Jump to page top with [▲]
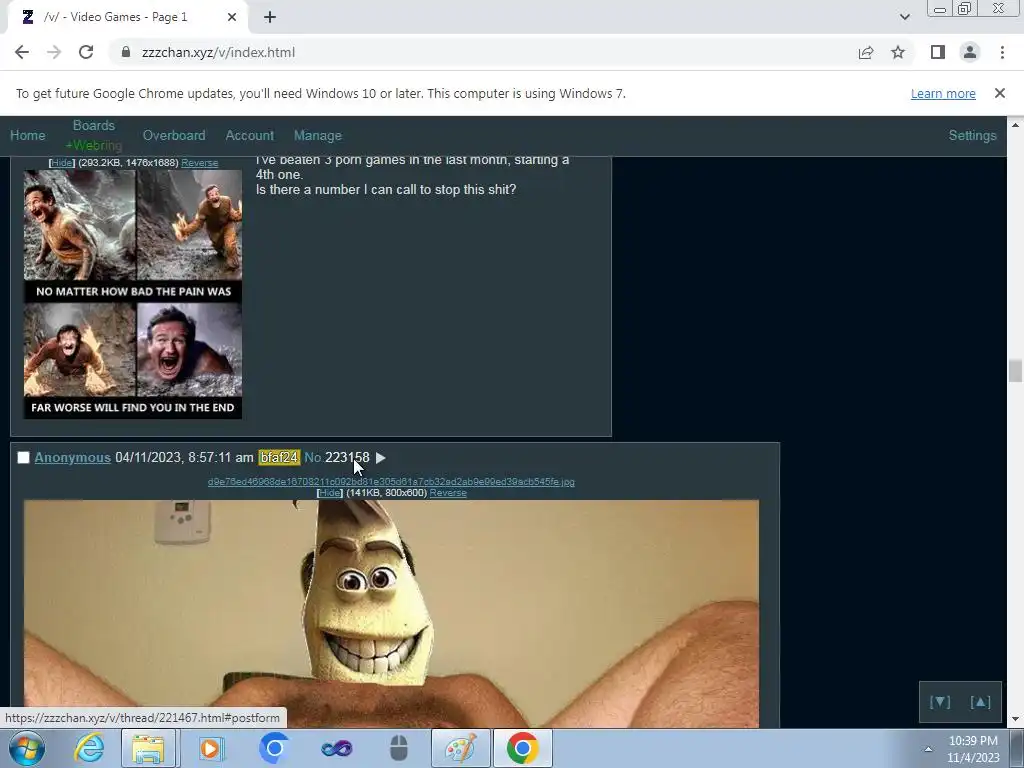Image resolution: width=1024 pixels, height=768 pixels. (x=980, y=702)
